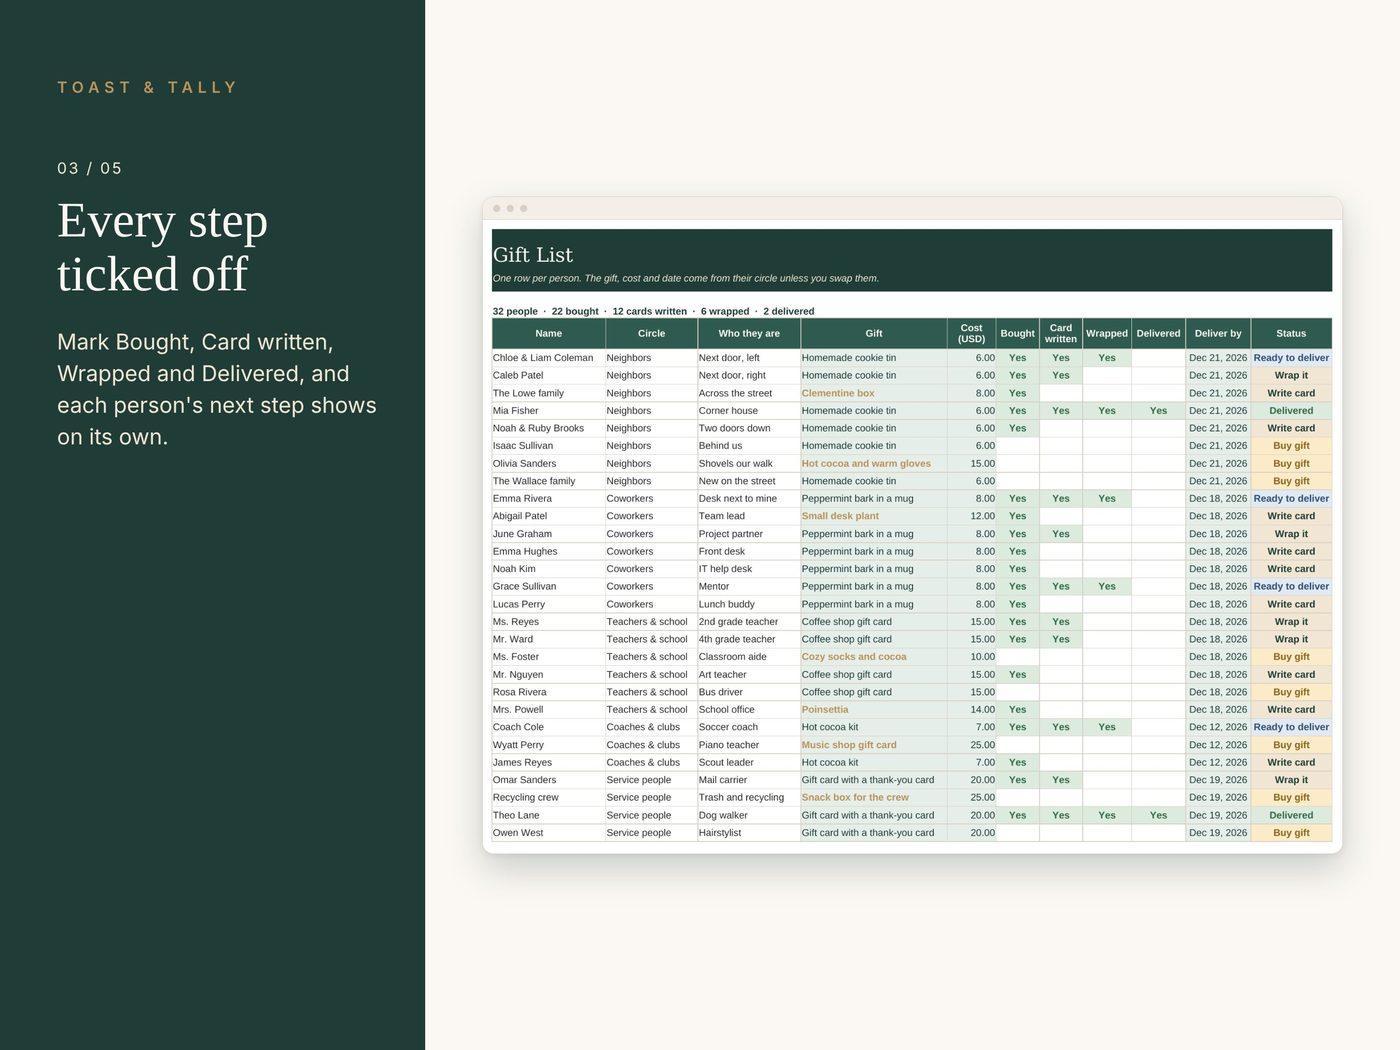Image resolution: width=1400 pixels, height=1050 pixels.
Task: Click the Deliver by column header
Action: pyautogui.click(x=1218, y=333)
